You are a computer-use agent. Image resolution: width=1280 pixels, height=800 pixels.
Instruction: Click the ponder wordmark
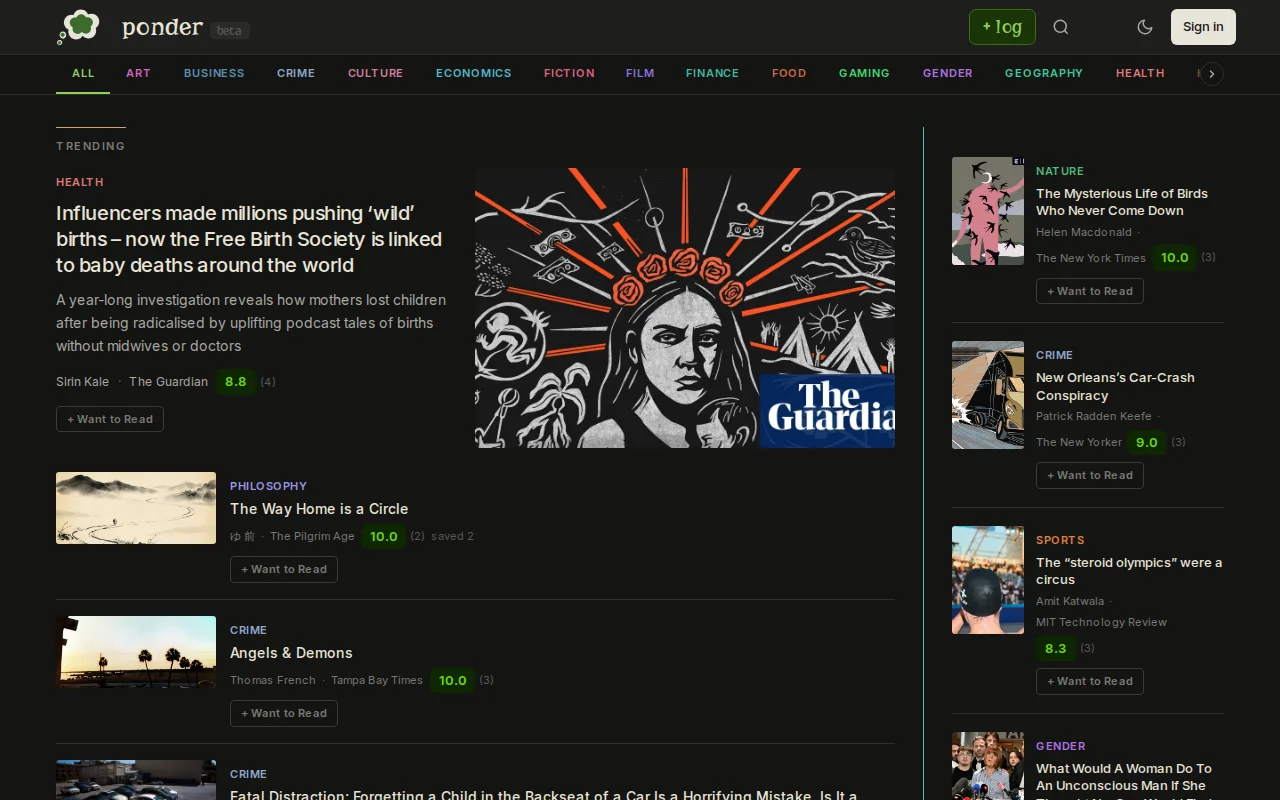click(x=162, y=27)
